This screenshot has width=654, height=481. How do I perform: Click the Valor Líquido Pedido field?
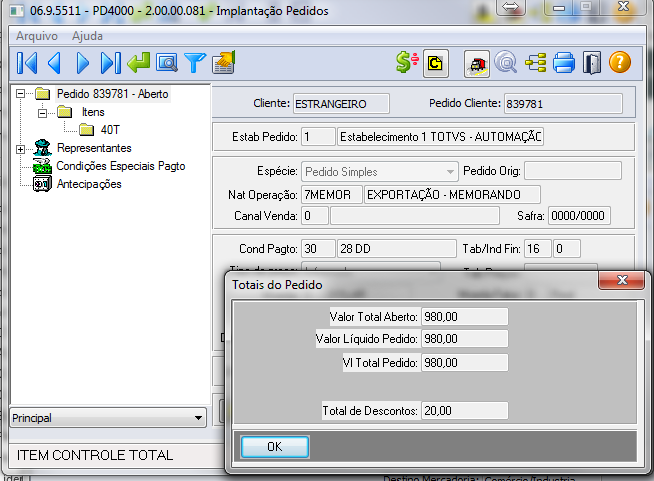465,339
